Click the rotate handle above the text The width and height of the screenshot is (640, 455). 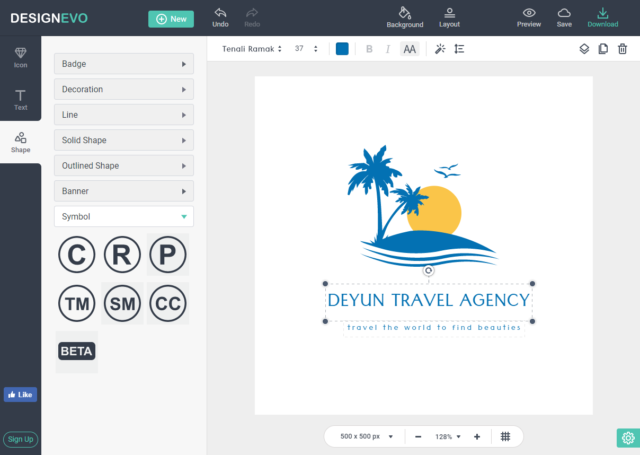pyautogui.click(x=428, y=271)
